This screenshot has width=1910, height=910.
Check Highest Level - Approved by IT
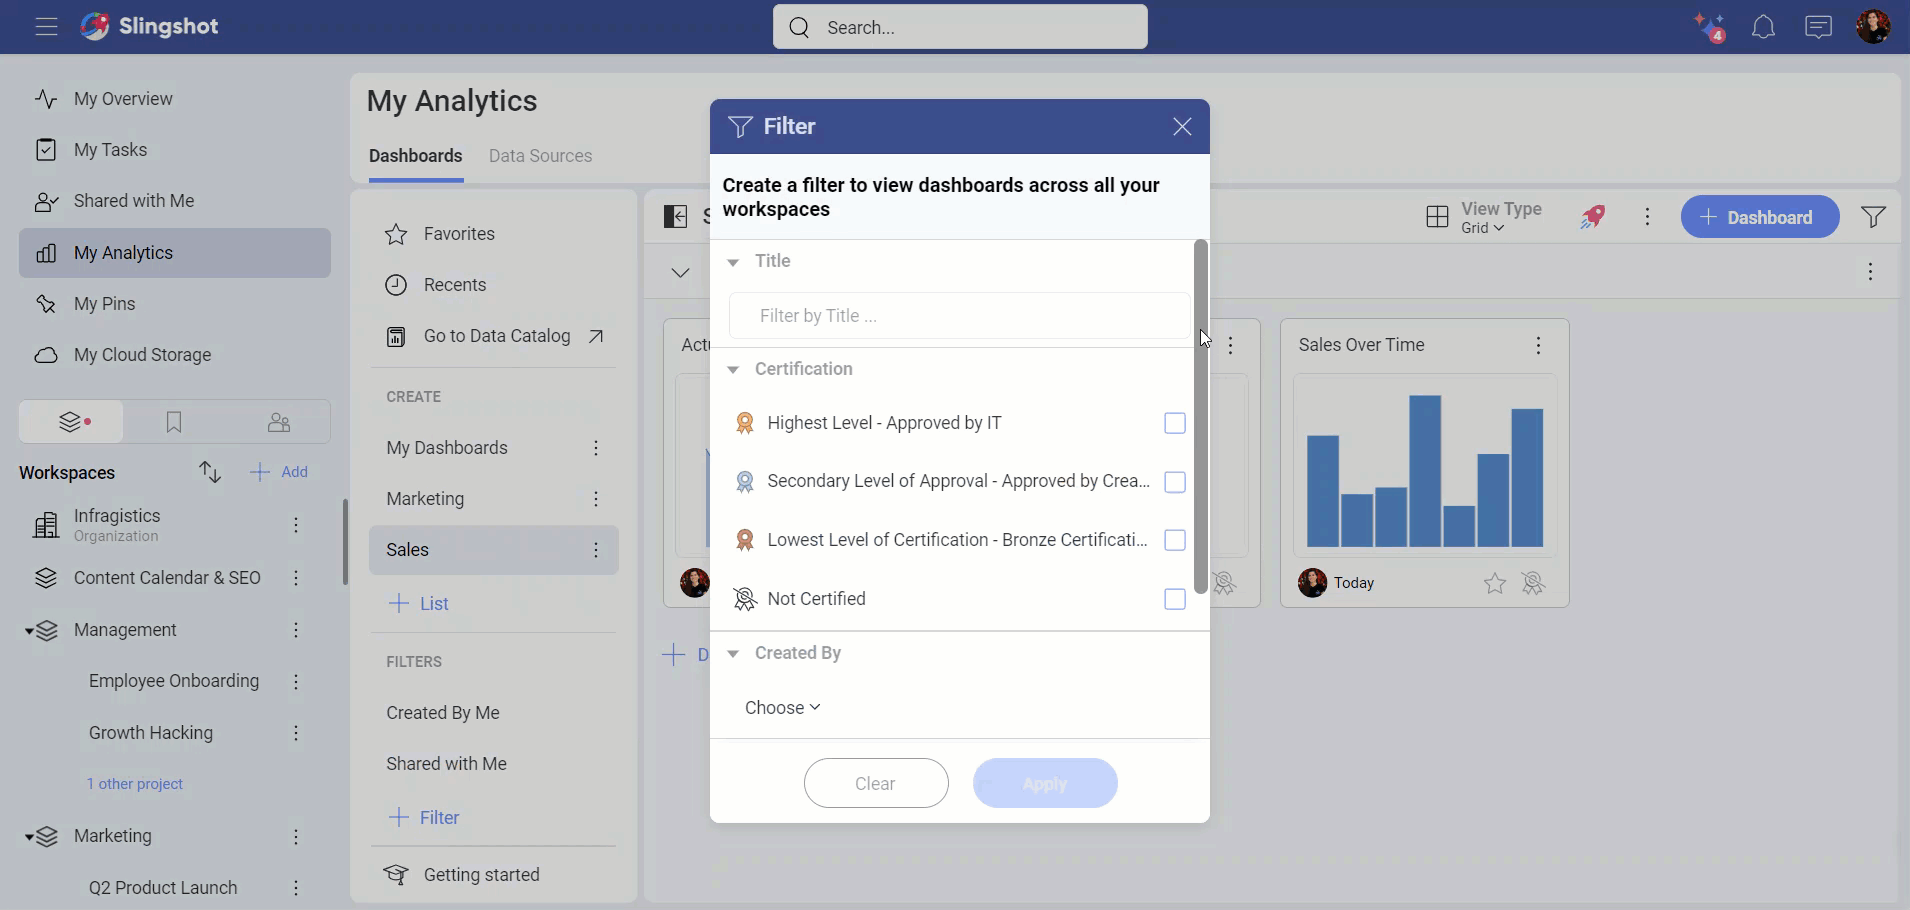point(1175,424)
